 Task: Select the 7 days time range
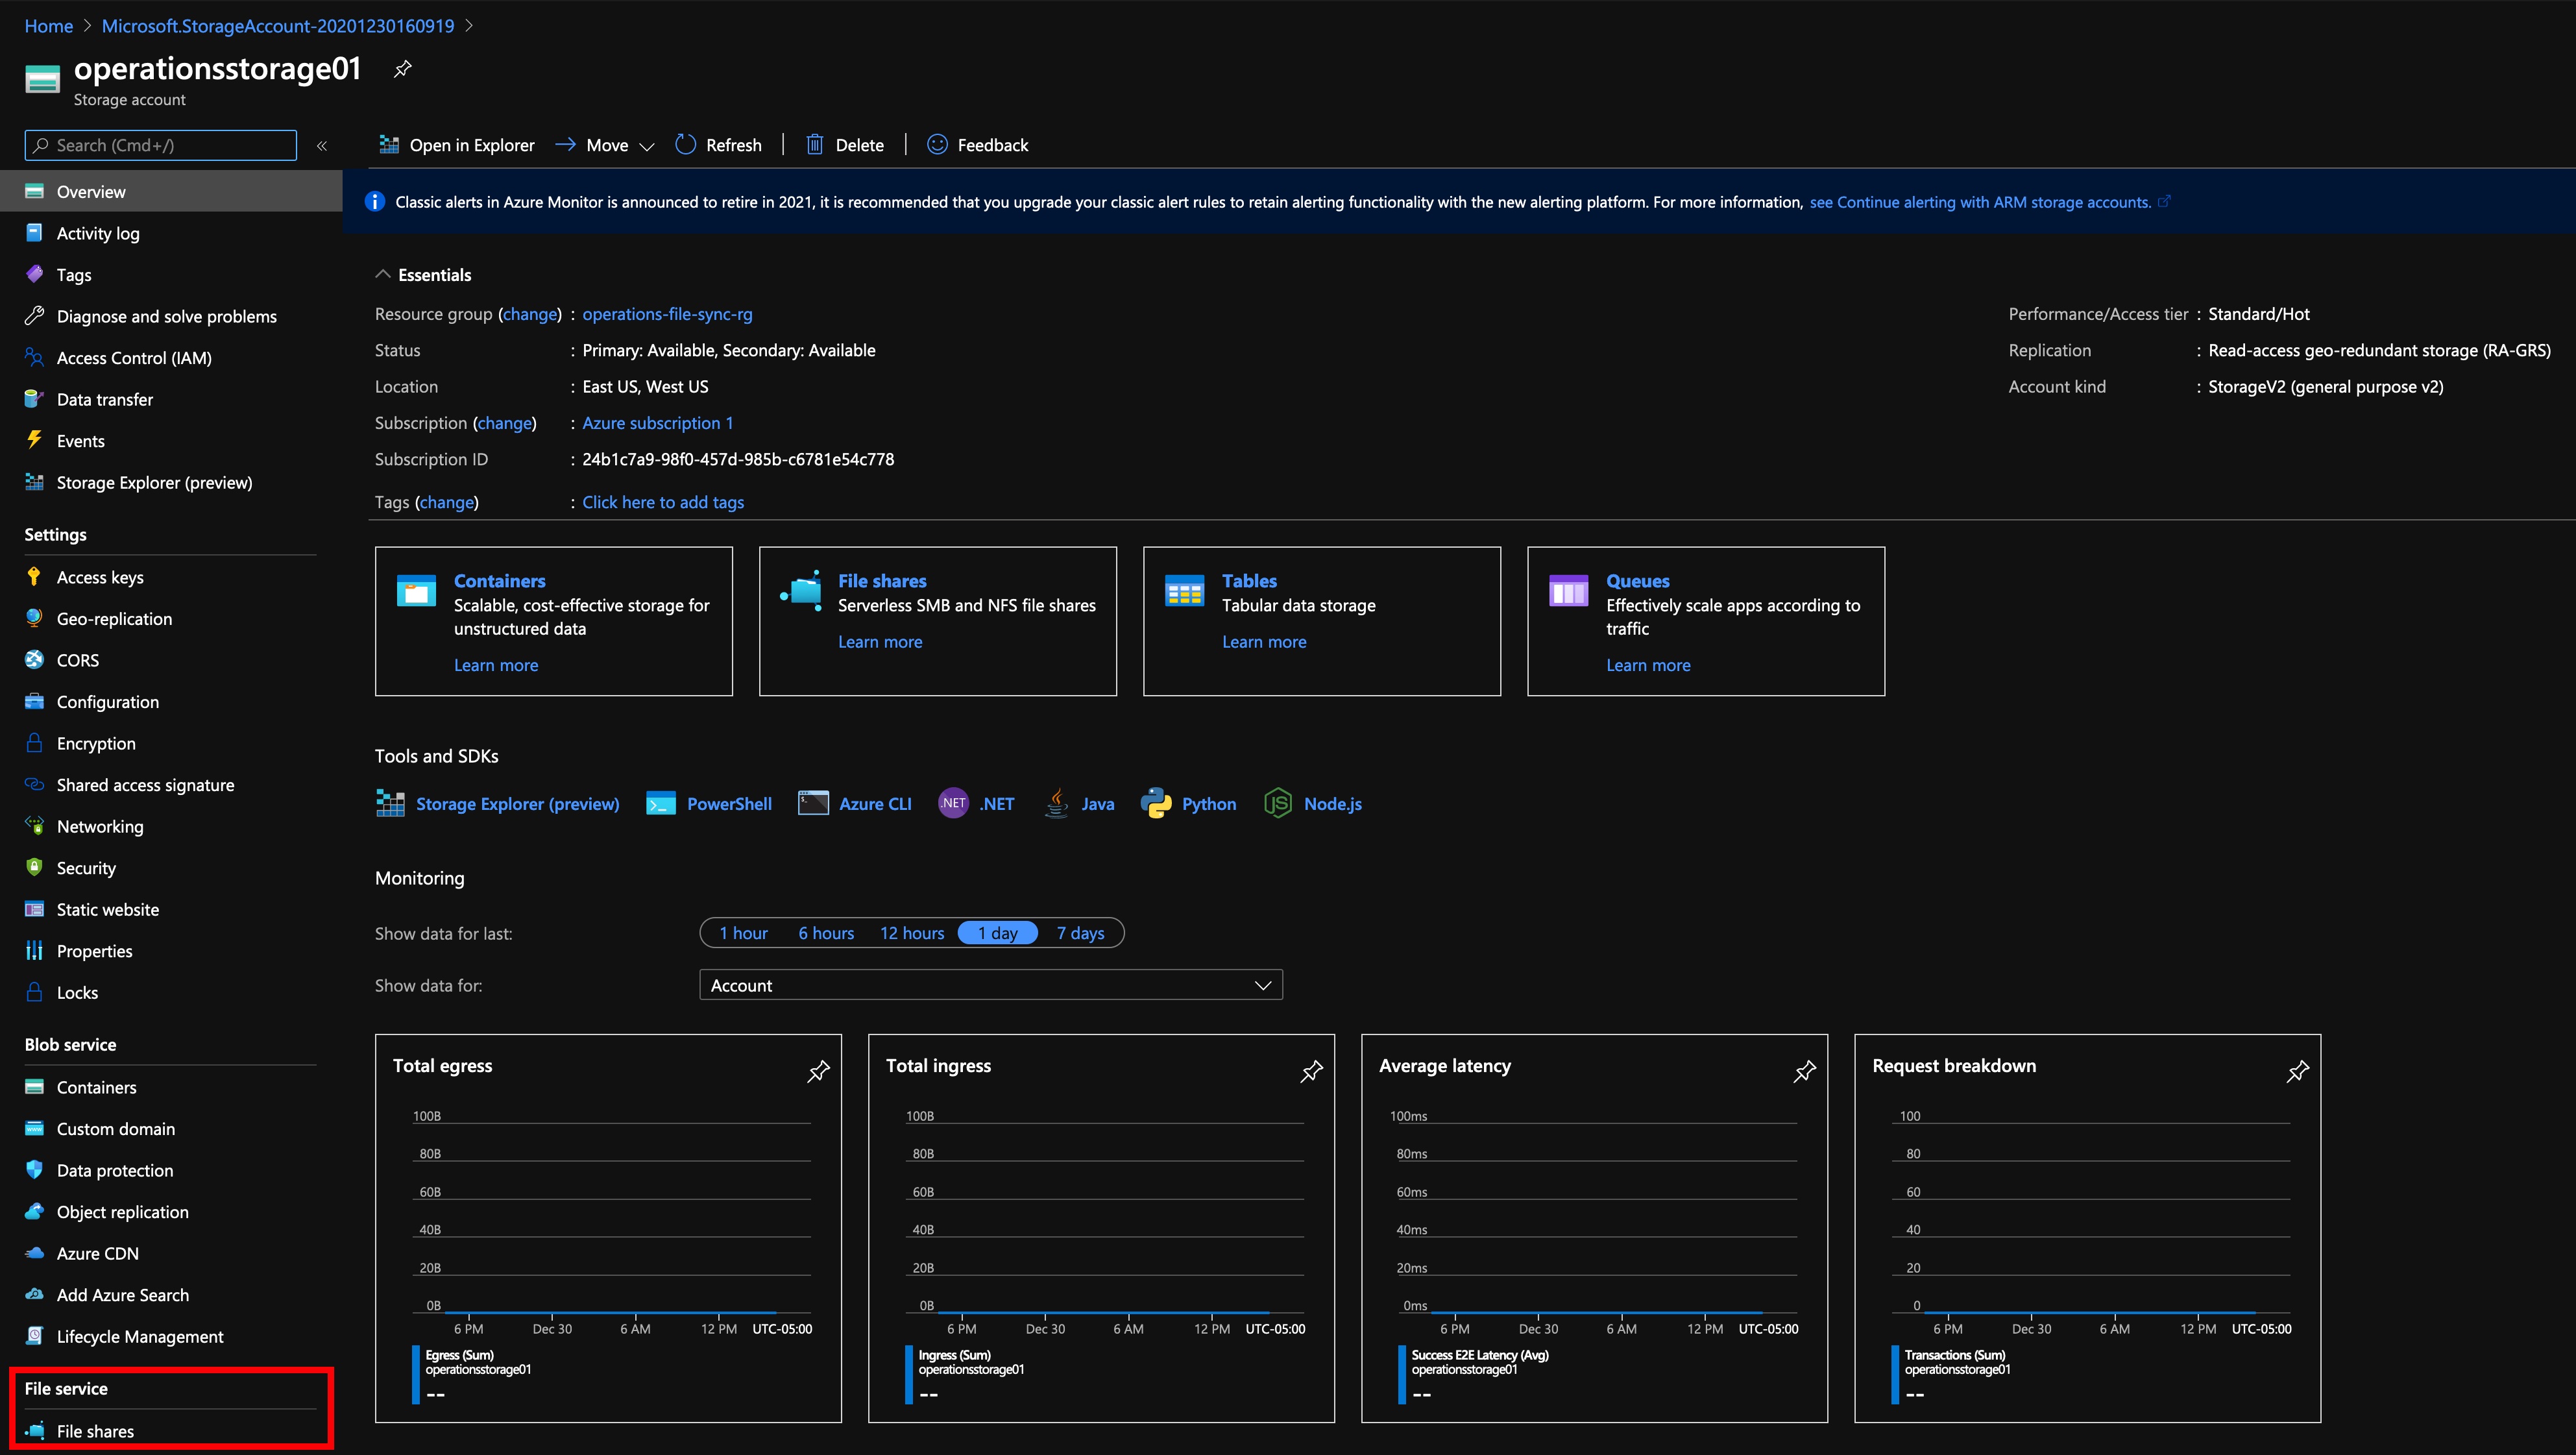click(x=1080, y=933)
